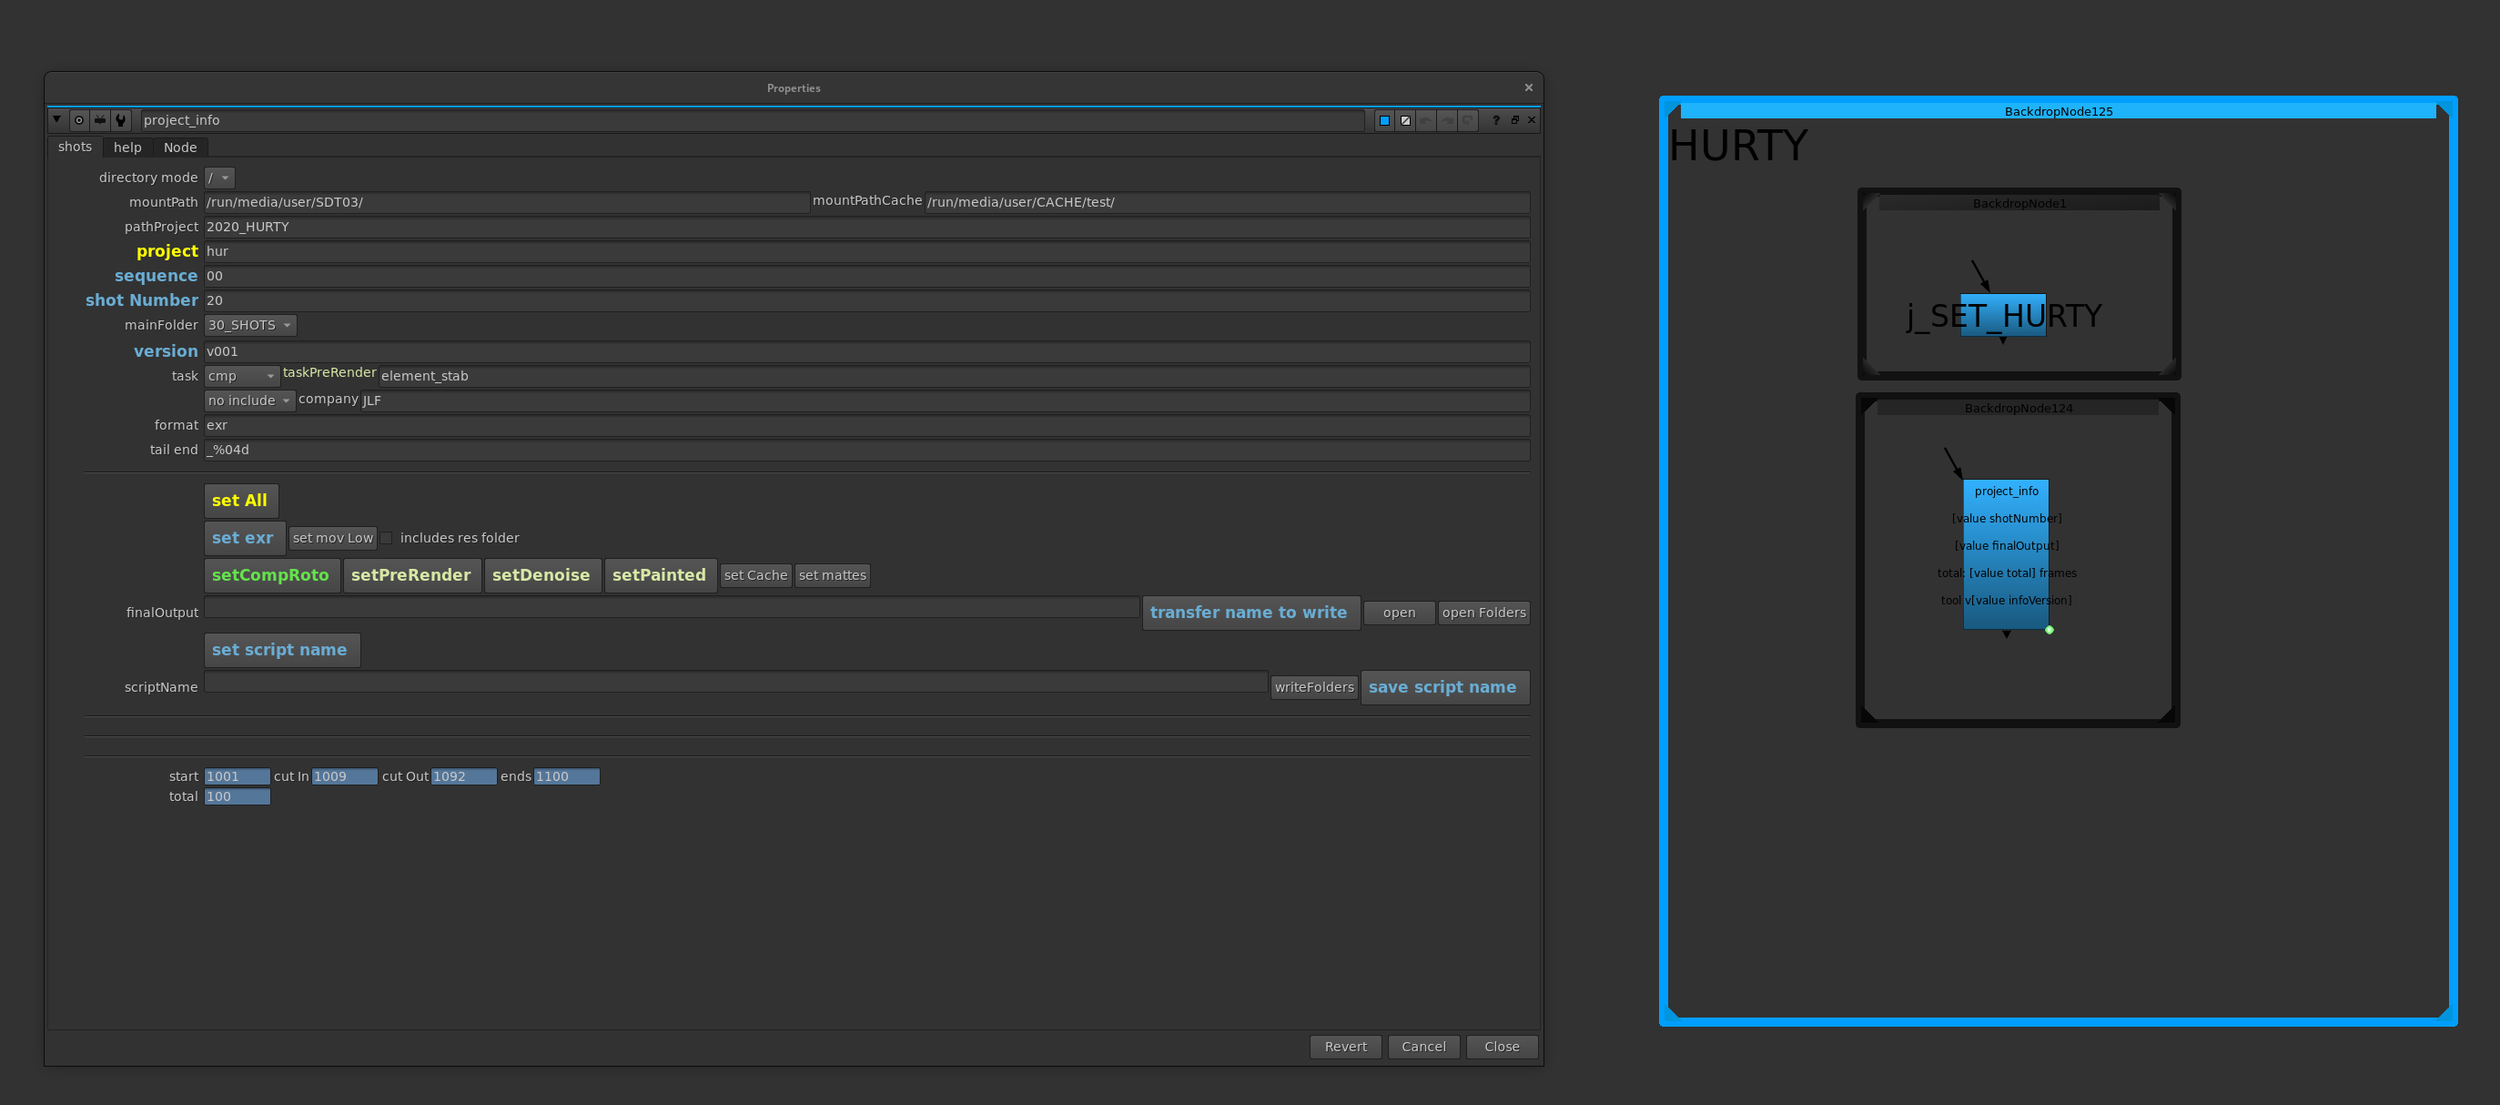
Task: Open the mainFolder 30_SHOTS dropdown
Action: point(250,325)
